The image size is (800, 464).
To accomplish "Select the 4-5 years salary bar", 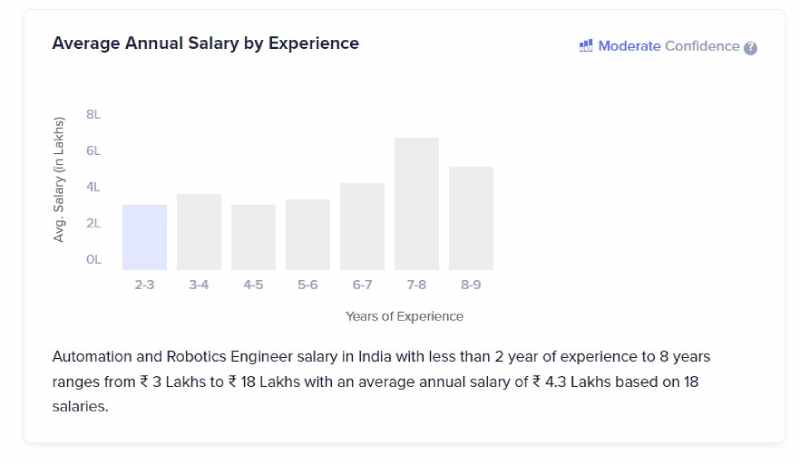I will click(x=254, y=237).
